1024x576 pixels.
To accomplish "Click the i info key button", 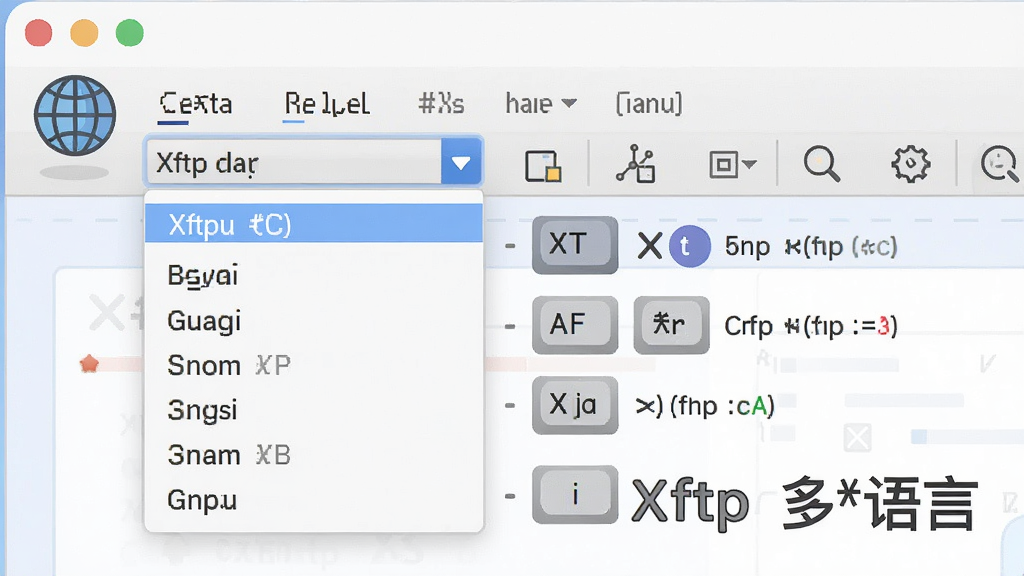I will click(575, 494).
